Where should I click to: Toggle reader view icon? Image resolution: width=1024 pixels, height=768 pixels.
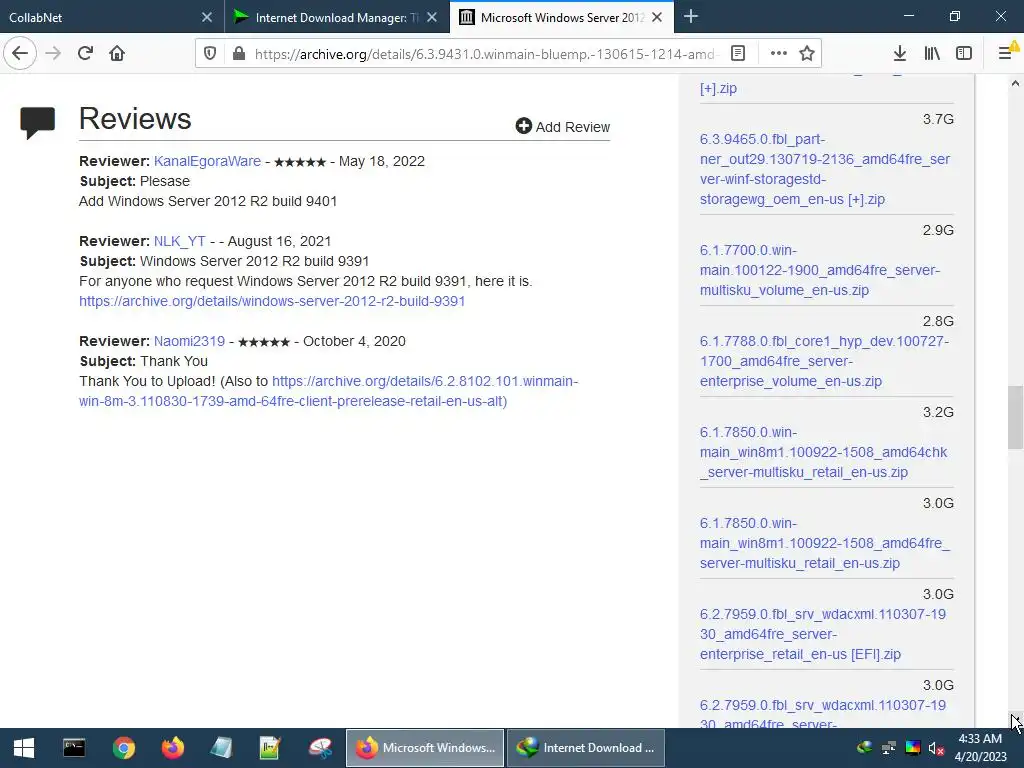point(738,54)
